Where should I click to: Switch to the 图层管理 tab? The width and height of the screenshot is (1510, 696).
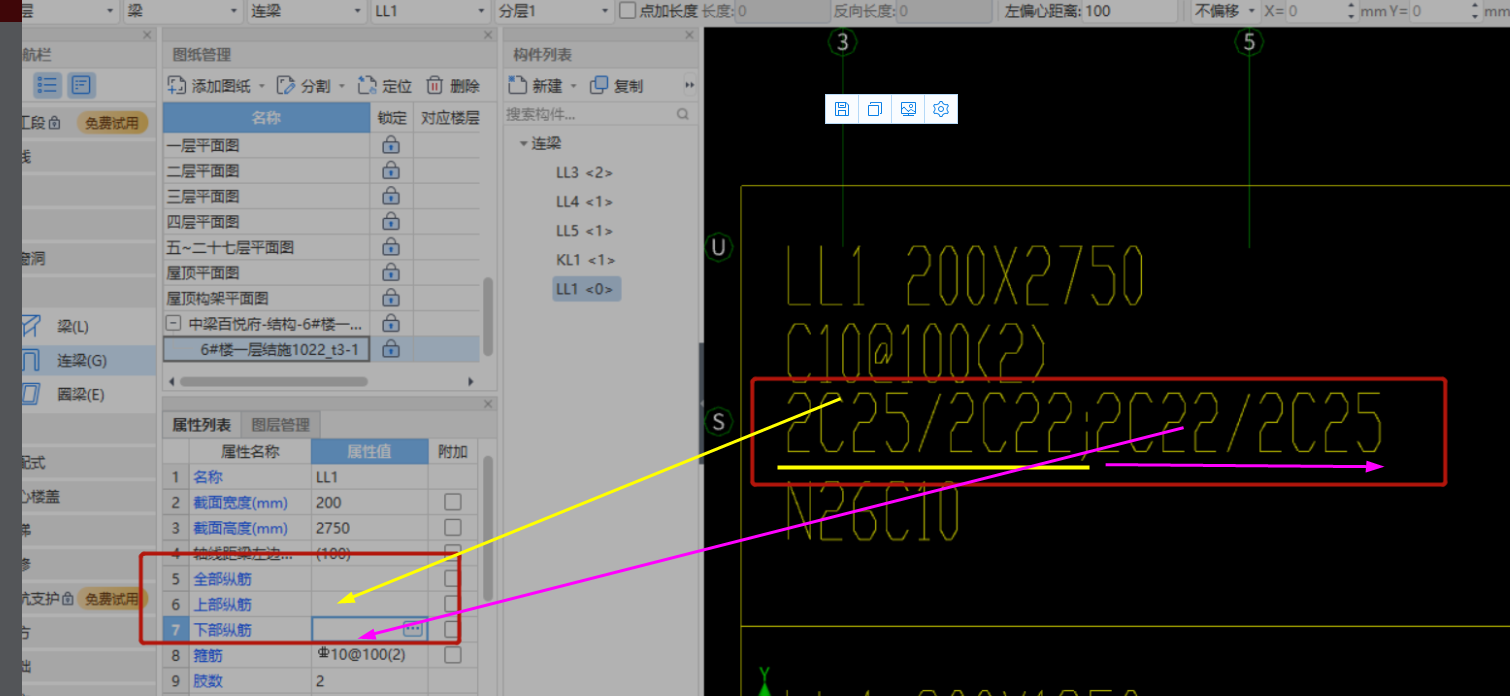(280, 424)
